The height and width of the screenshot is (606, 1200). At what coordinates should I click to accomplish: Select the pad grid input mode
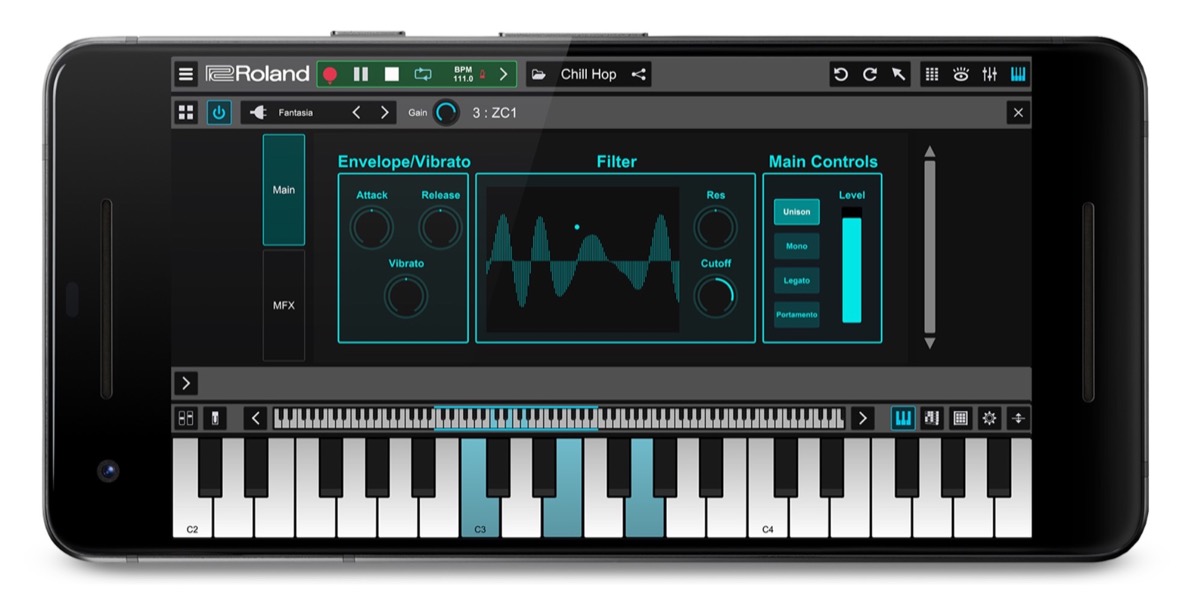[961, 418]
